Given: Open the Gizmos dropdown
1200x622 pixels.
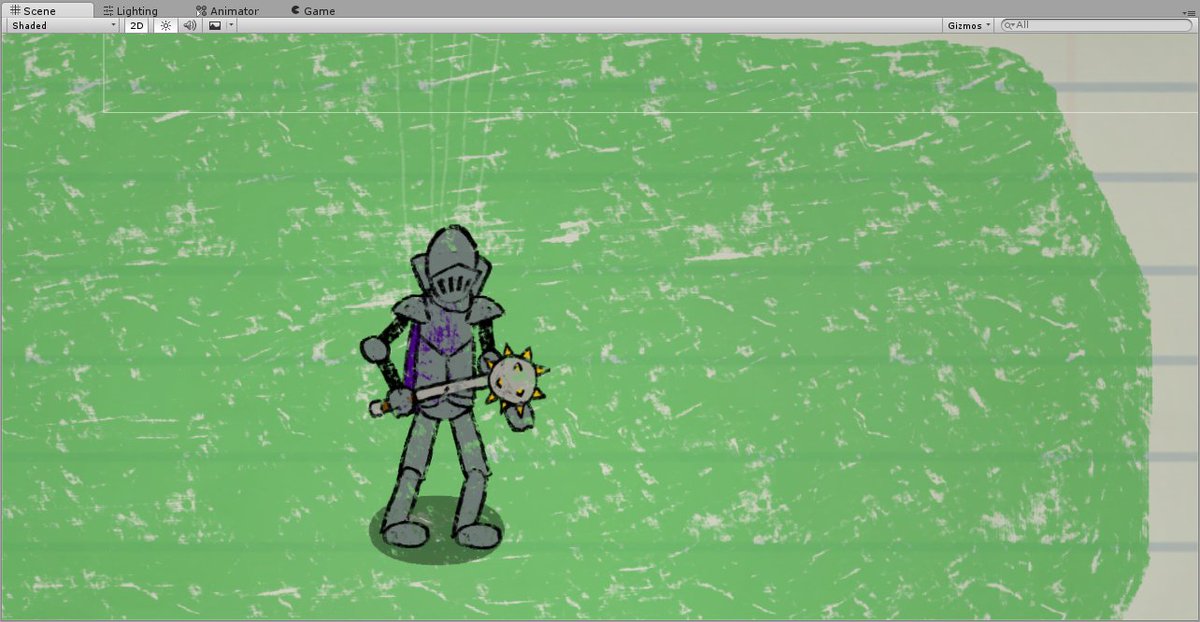Looking at the screenshot, I should (969, 25).
